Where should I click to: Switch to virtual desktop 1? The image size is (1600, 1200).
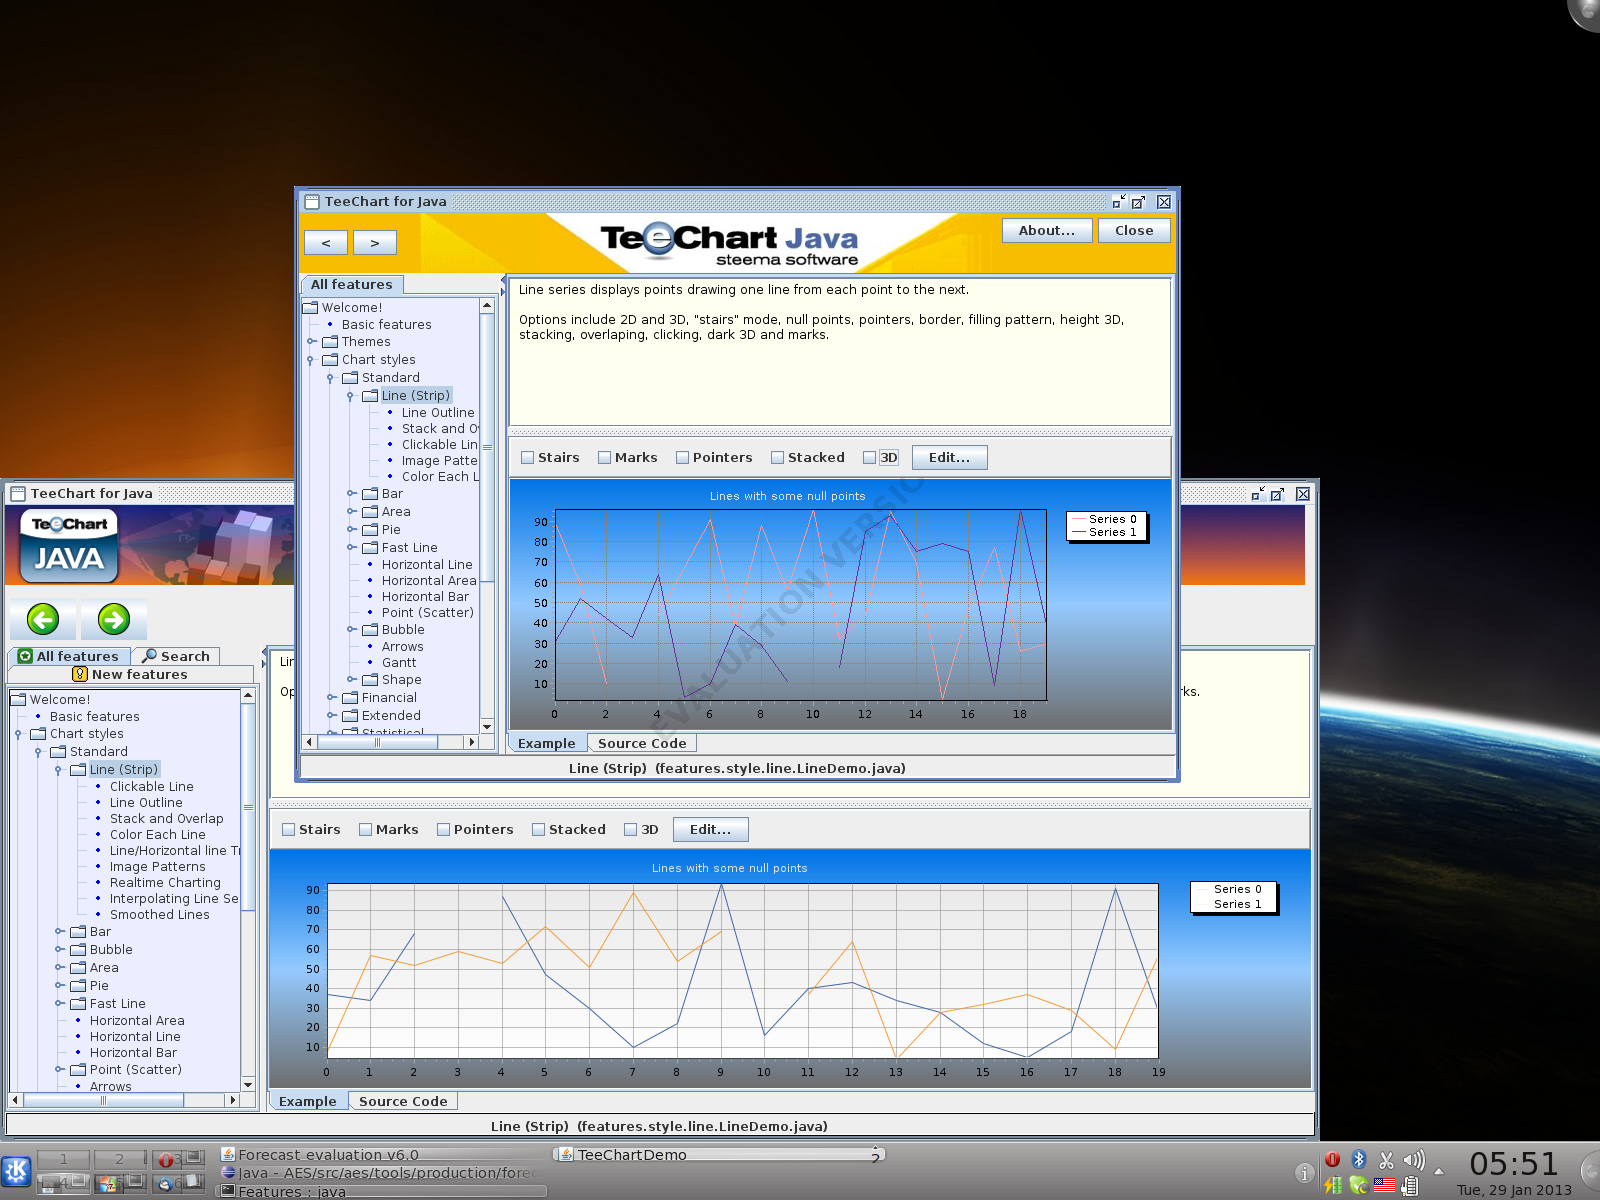63,1159
